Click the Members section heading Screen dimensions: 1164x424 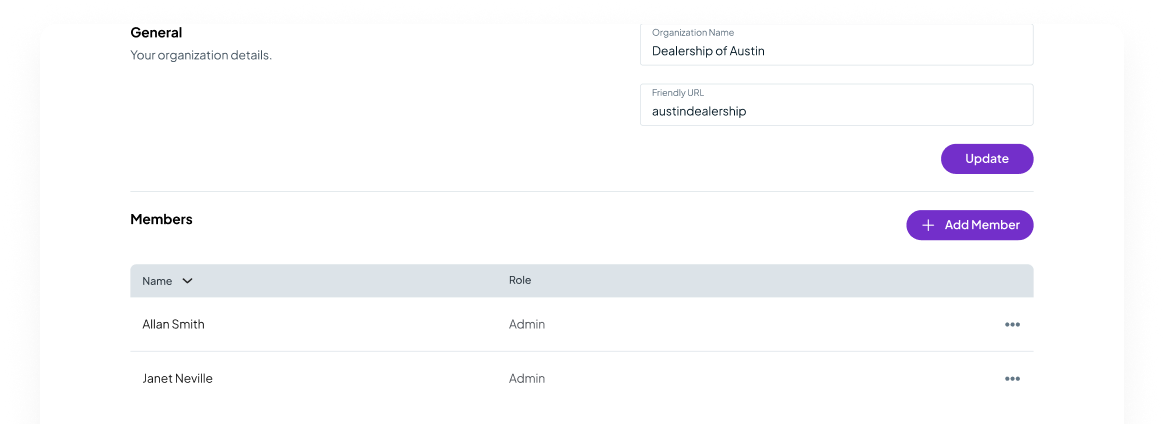pyautogui.click(x=161, y=219)
